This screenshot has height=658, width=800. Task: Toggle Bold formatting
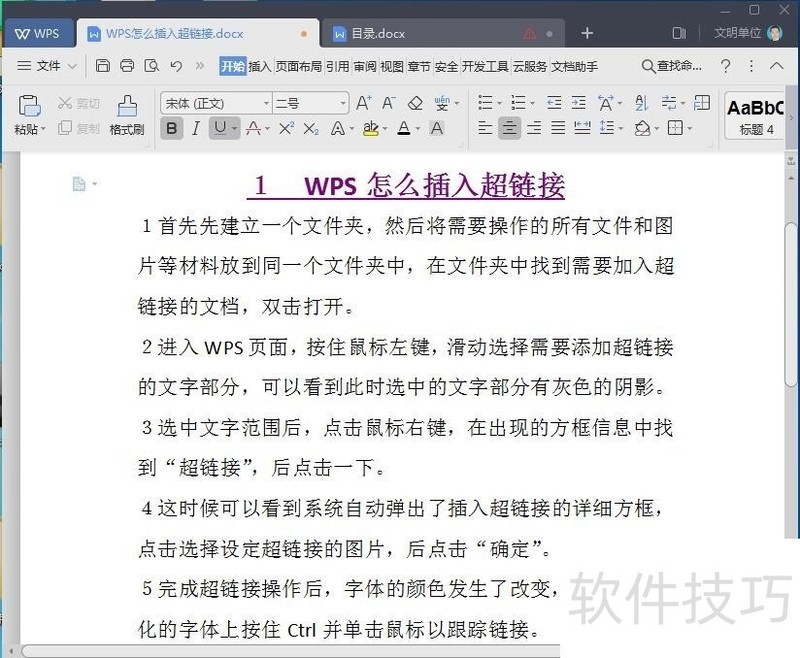[x=172, y=128]
